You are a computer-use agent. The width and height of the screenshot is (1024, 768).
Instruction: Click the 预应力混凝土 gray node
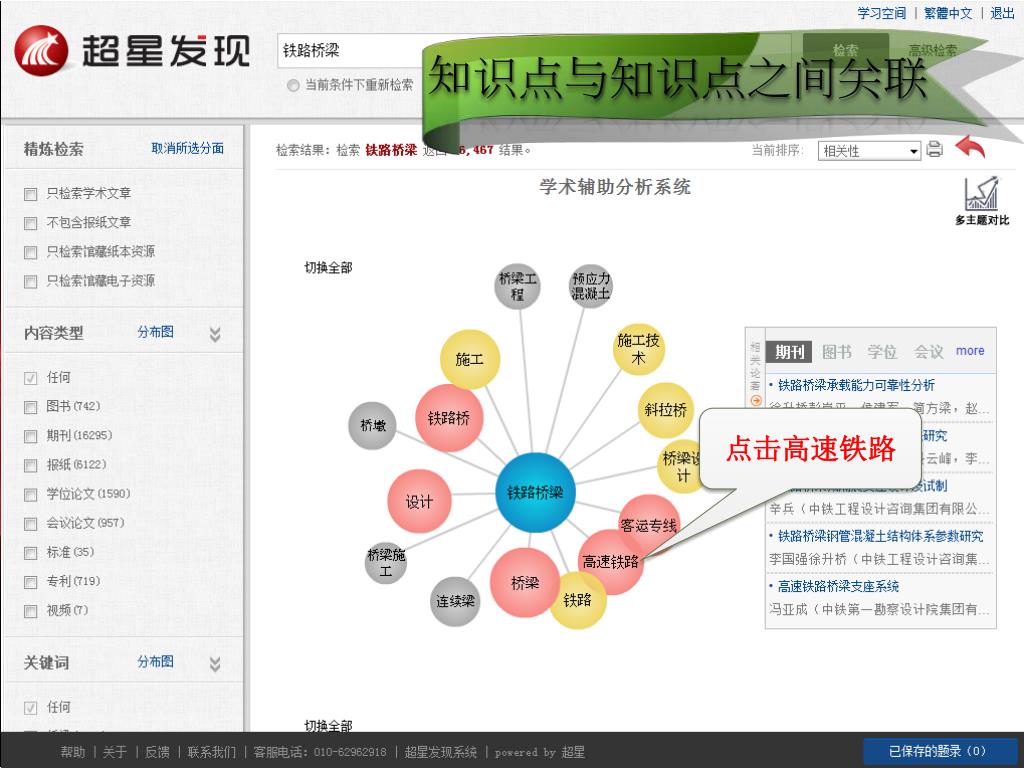(x=590, y=286)
